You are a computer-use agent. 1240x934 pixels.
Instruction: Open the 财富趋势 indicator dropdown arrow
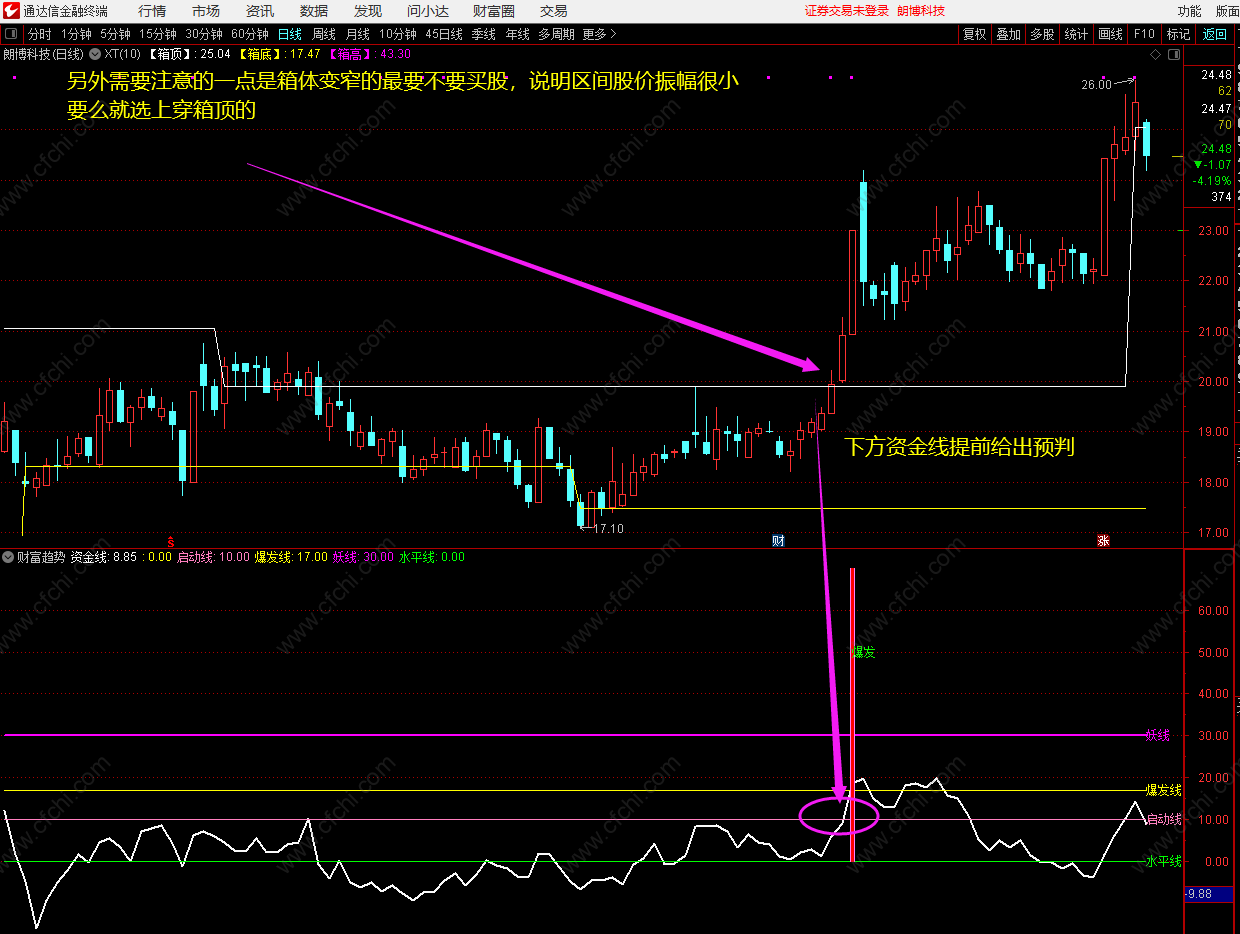[x=9, y=557]
